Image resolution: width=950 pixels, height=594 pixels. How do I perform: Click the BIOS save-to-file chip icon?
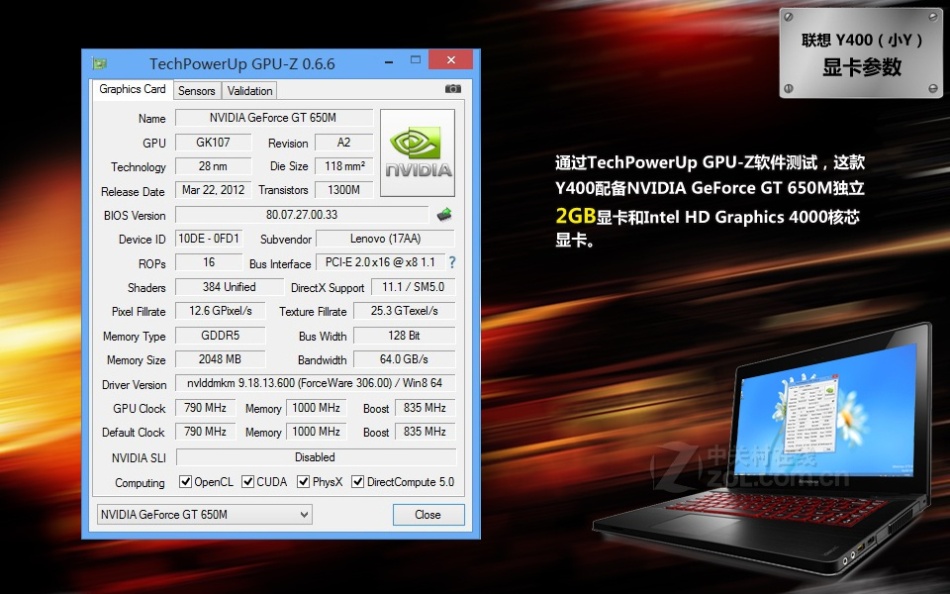coord(444,214)
